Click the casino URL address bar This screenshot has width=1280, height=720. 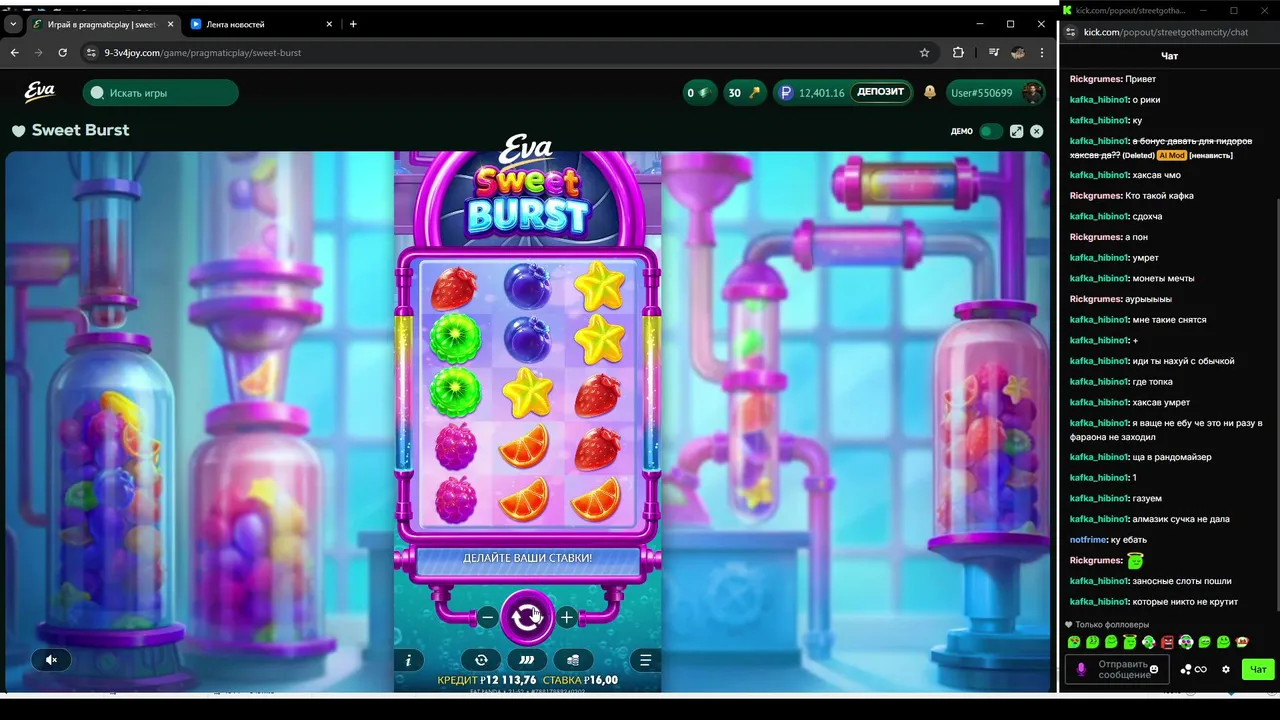pos(510,53)
